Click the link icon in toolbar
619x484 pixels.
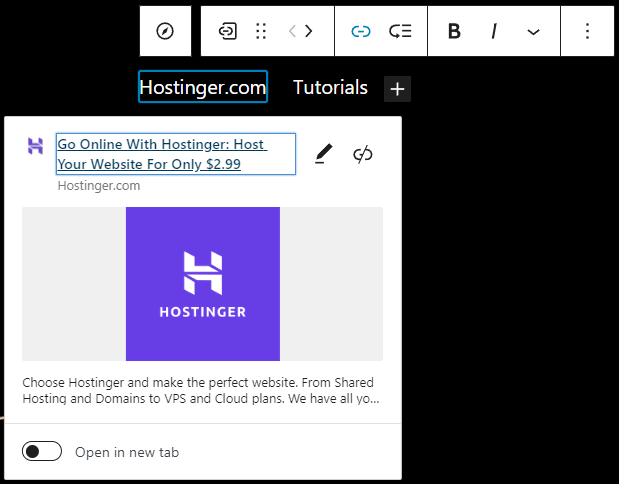tap(361, 31)
